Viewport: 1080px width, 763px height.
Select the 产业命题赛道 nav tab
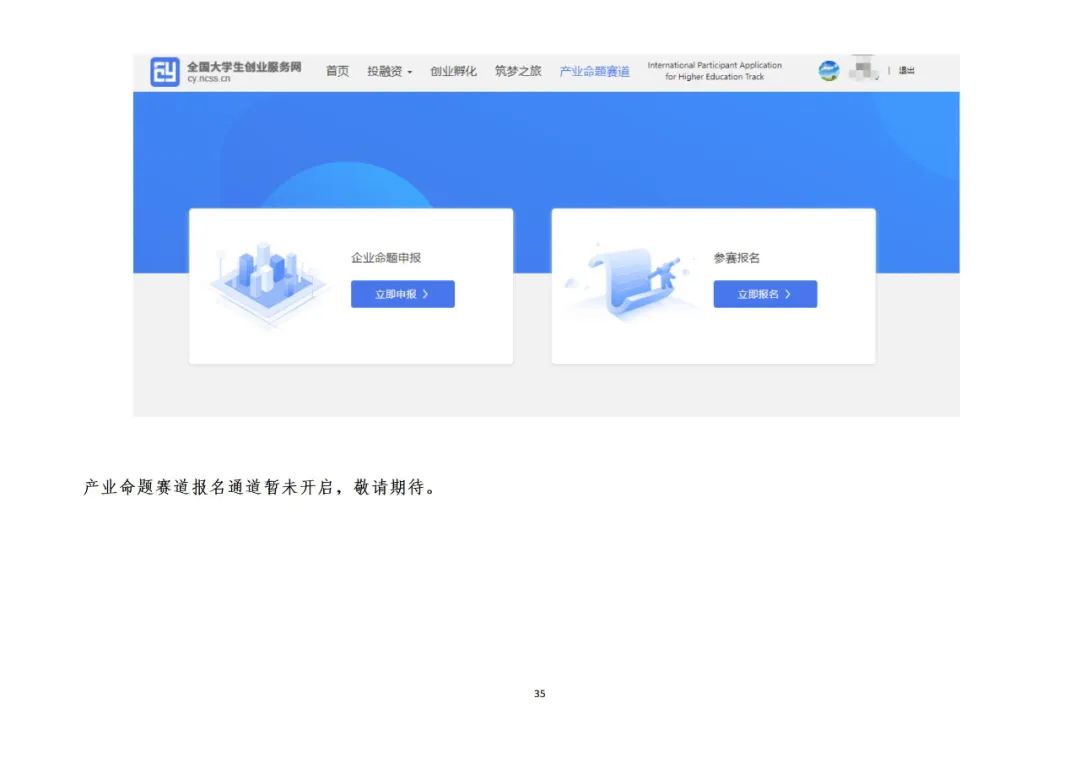coord(594,72)
